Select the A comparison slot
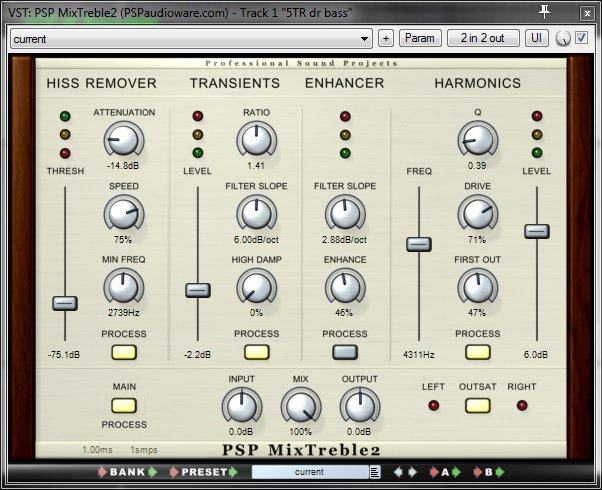The width and height of the screenshot is (602, 490). [444, 471]
